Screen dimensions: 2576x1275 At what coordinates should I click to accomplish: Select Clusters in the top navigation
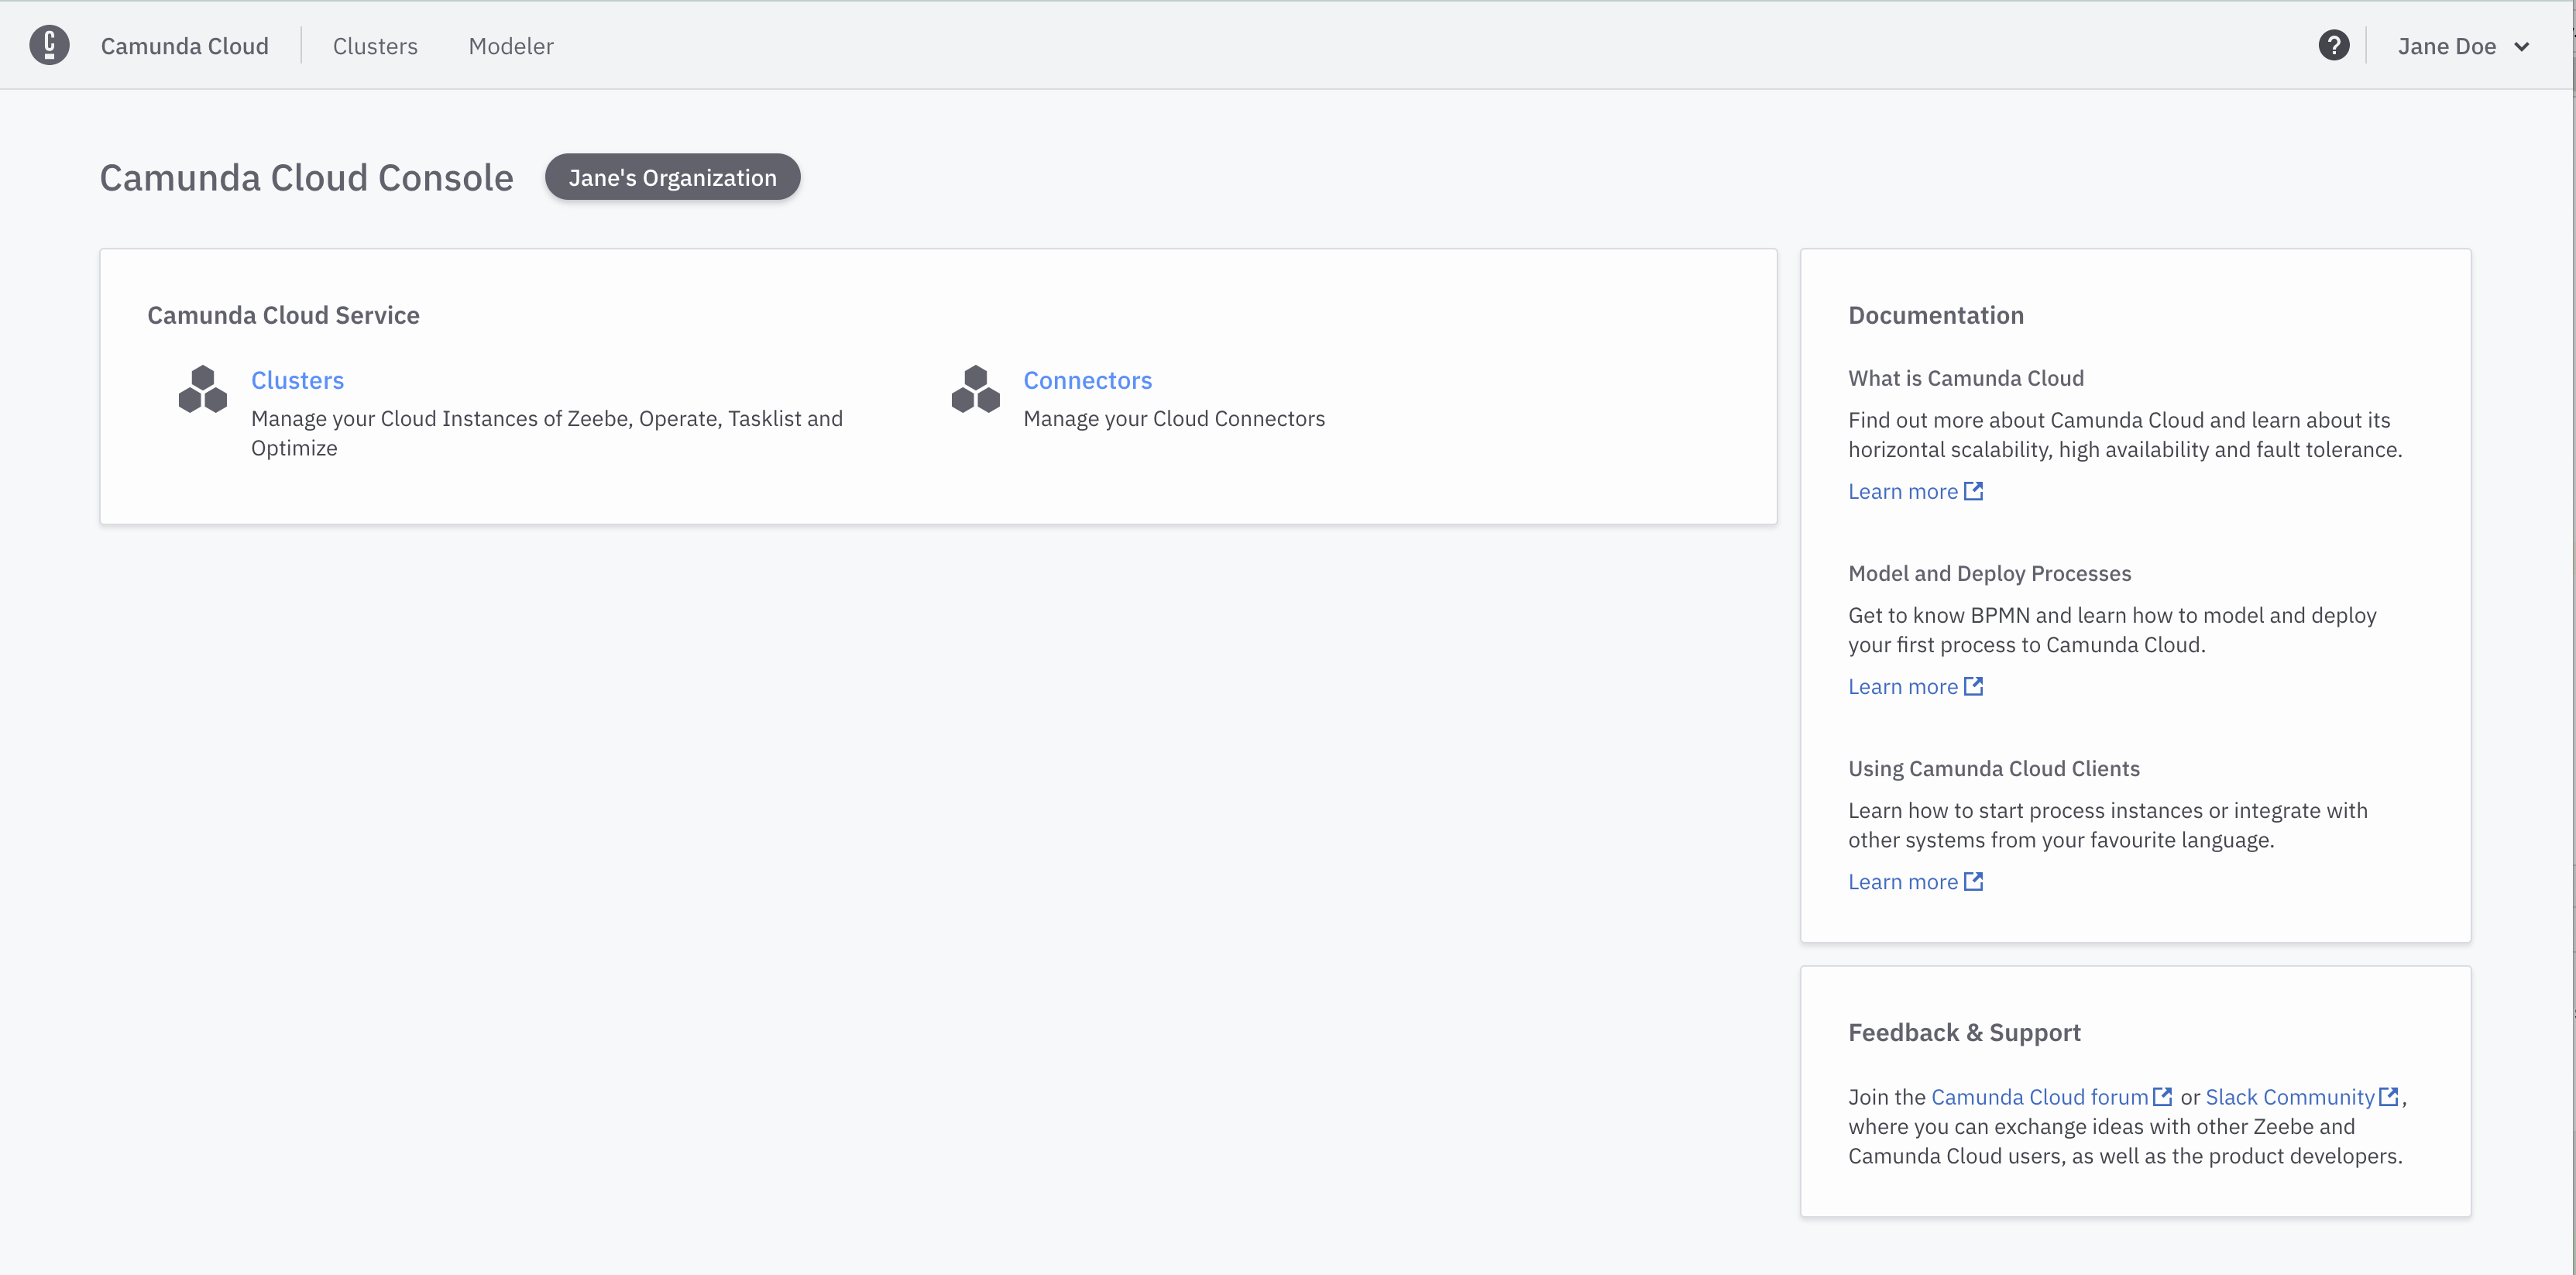point(375,45)
